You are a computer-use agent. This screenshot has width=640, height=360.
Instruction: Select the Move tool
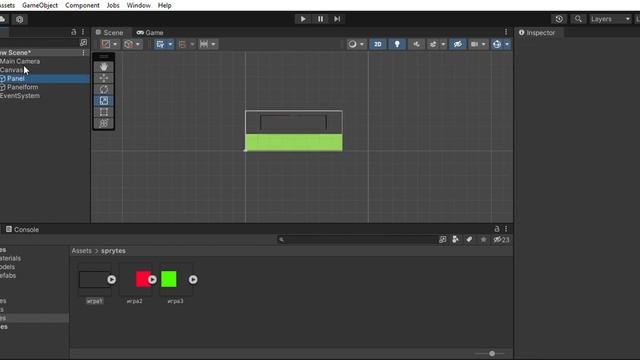(x=104, y=78)
